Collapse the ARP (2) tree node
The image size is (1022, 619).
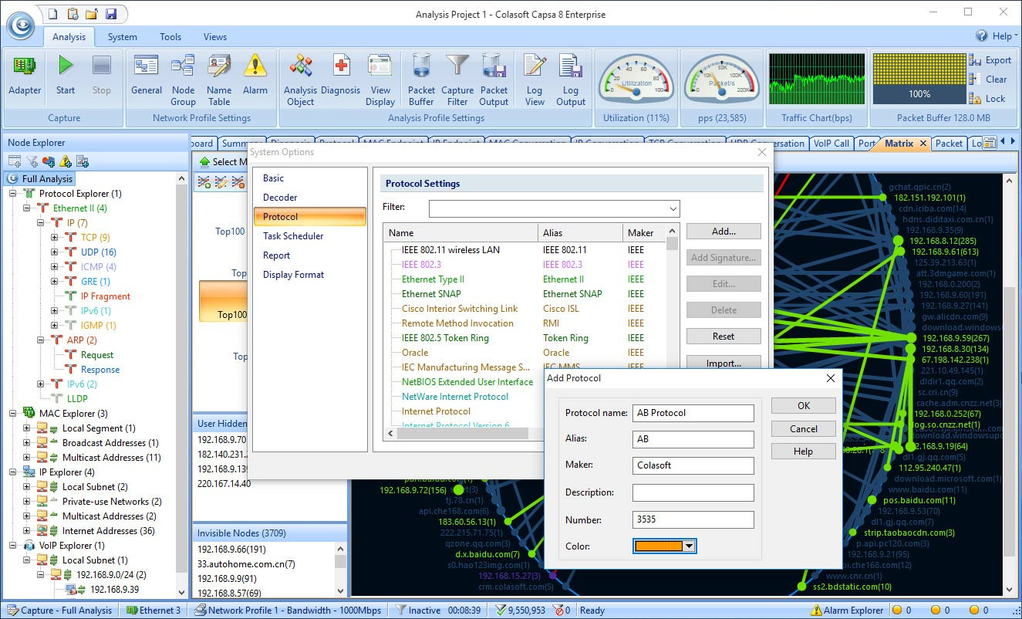pos(40,340)
